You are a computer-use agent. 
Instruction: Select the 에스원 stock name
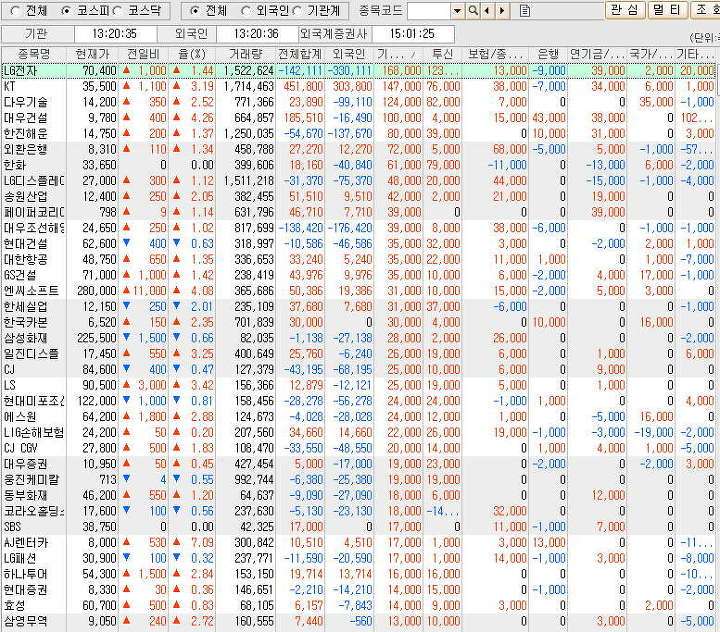(21, 417)
